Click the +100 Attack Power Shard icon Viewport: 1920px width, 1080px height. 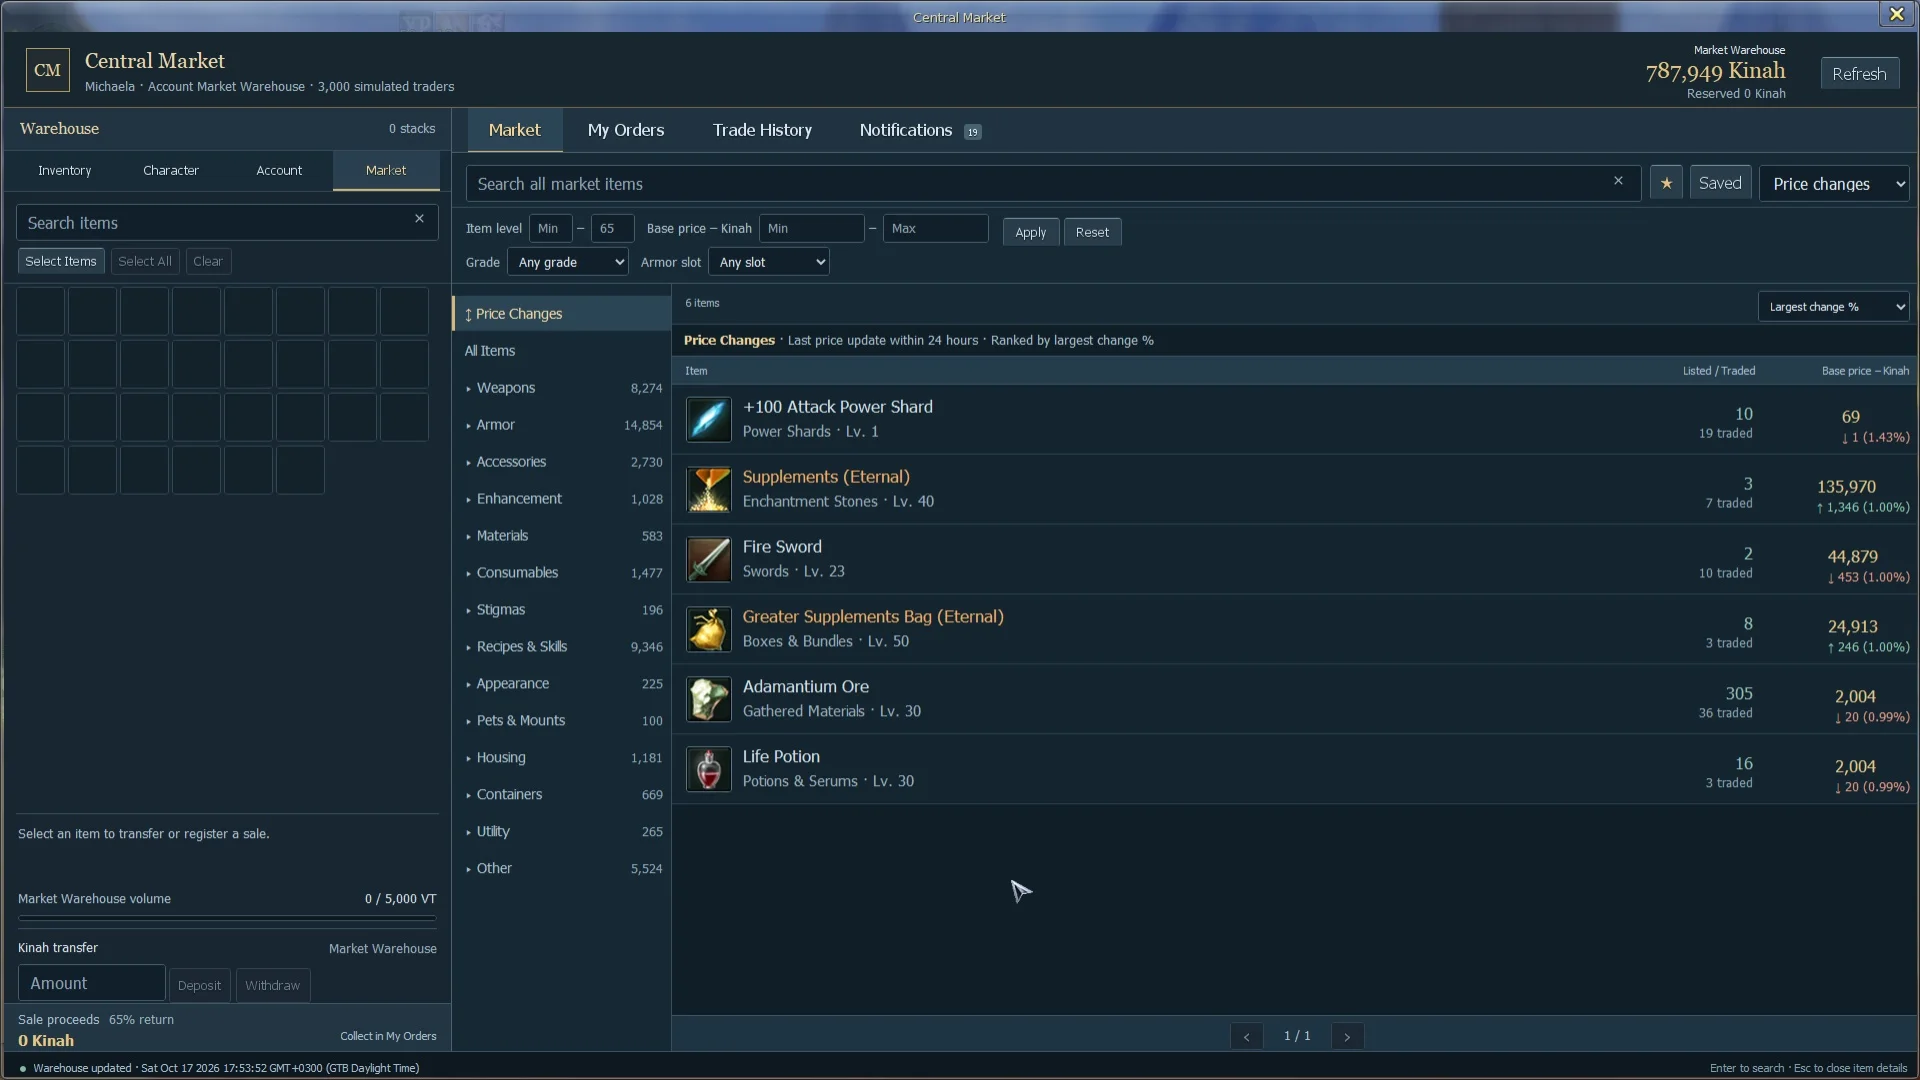(x=708, y=419)
